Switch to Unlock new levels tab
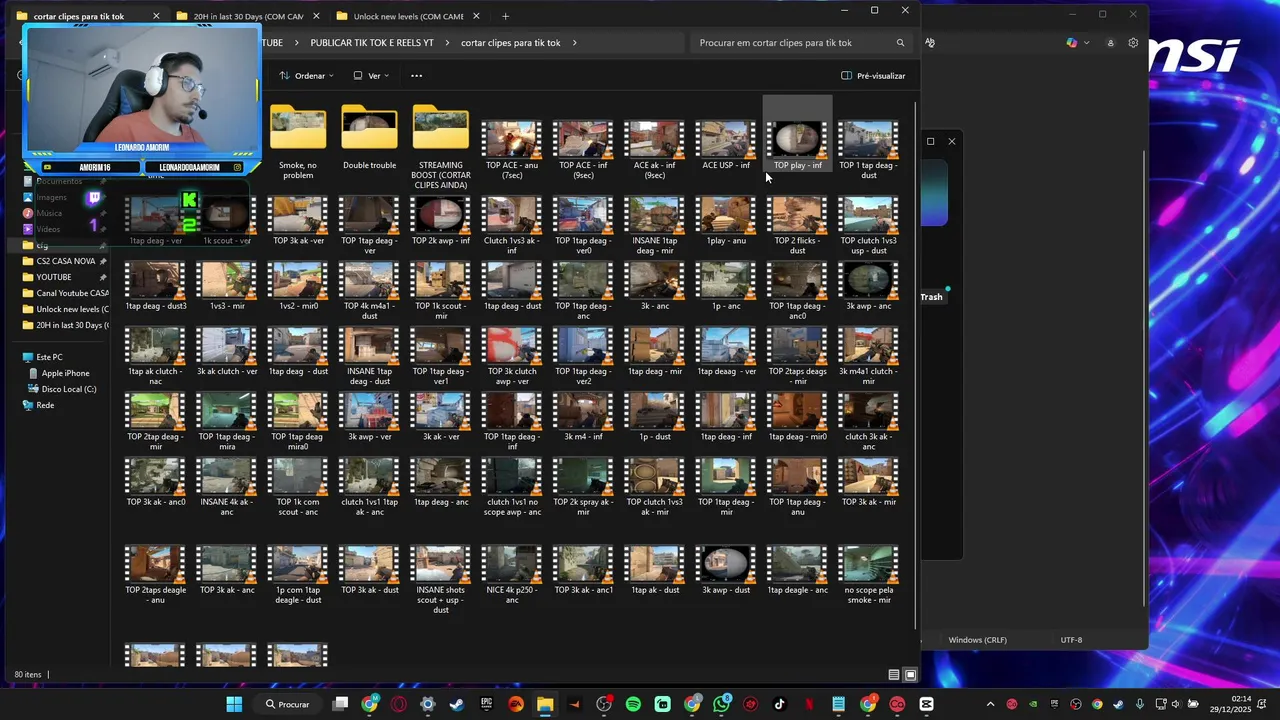Viewport: 1280px width, 720px height. pyautogui.click(x=409, y=16)
